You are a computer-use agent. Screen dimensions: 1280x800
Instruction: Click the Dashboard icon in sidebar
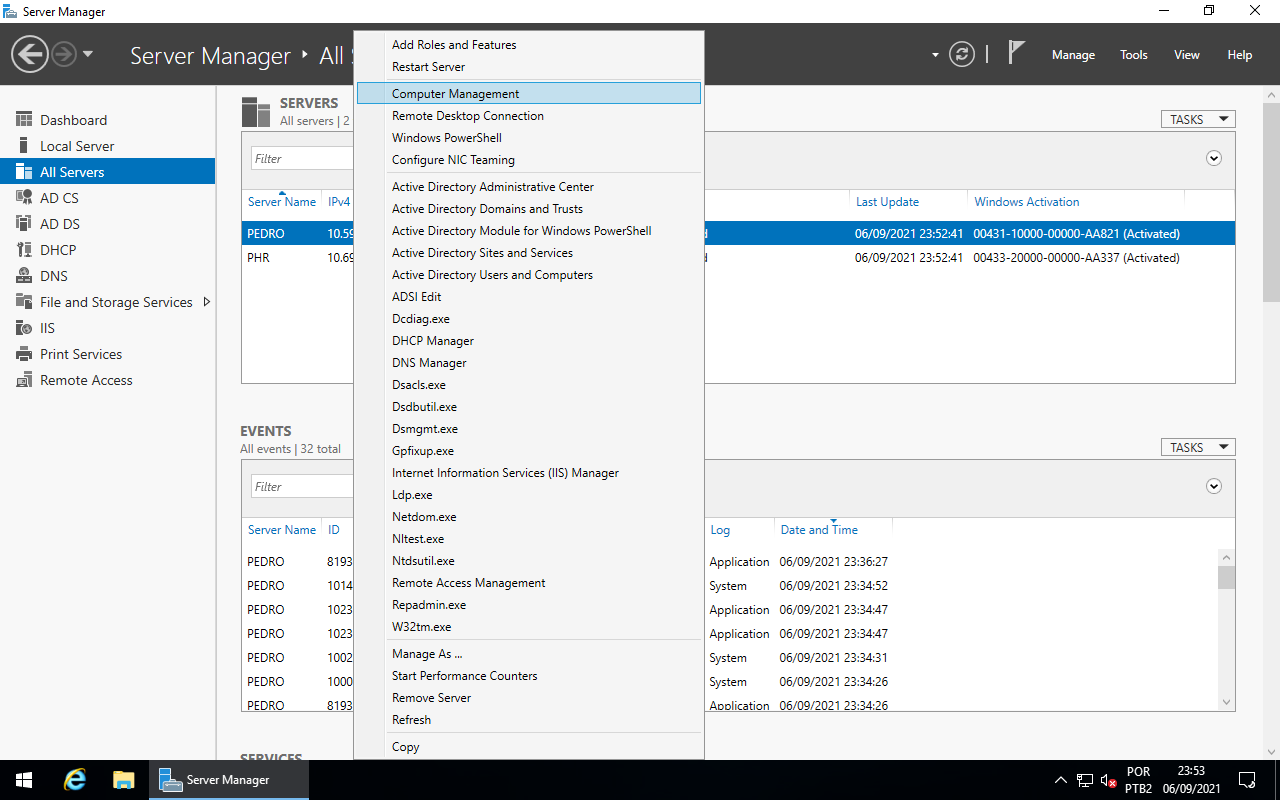tap(24, 120)
